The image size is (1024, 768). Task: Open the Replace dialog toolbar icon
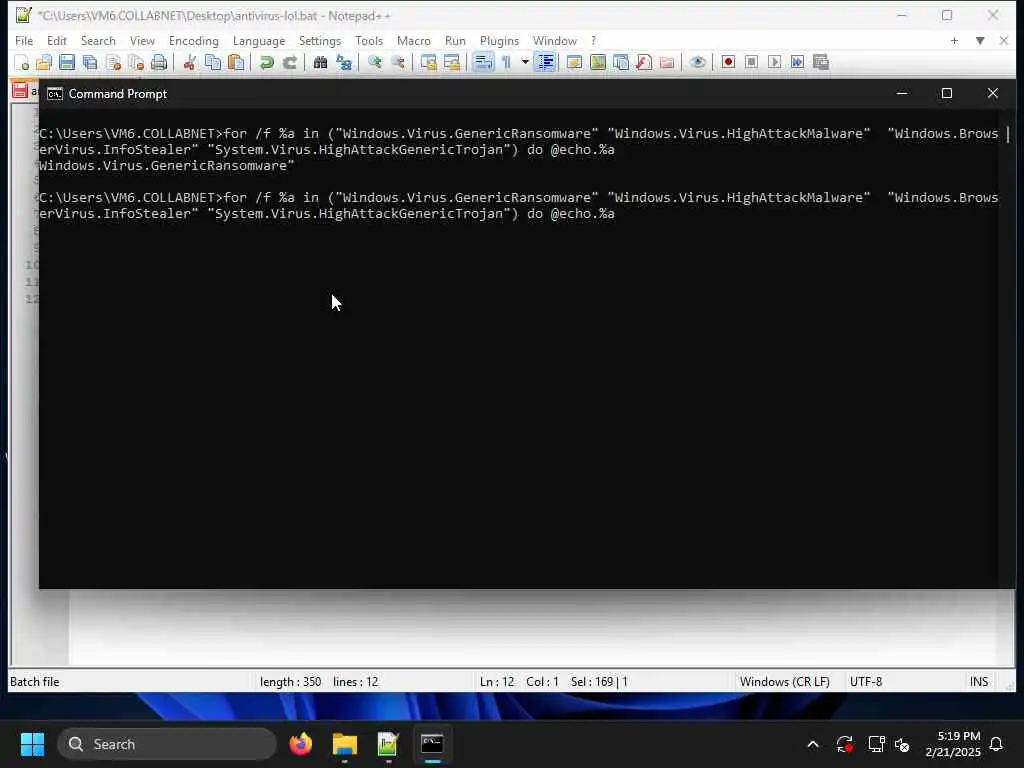coord(344,63)
